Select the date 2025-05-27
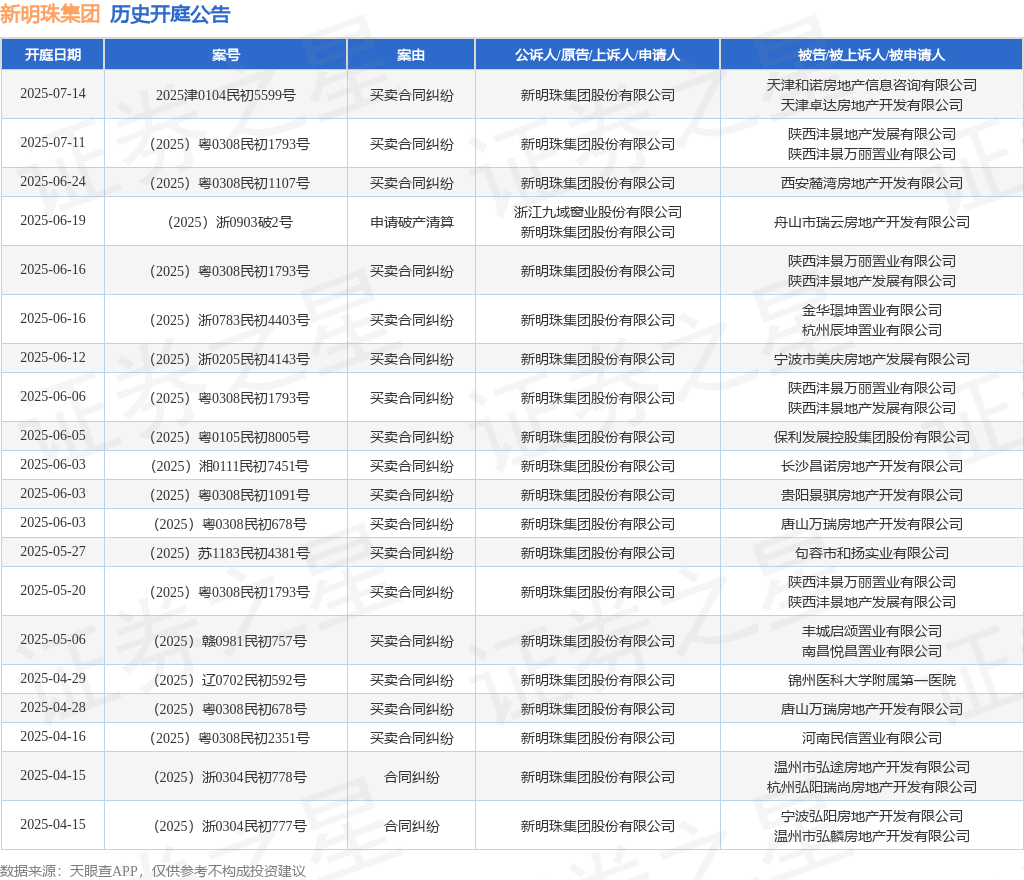Viewport: 1024px width, 880px height. click(53, 552)
